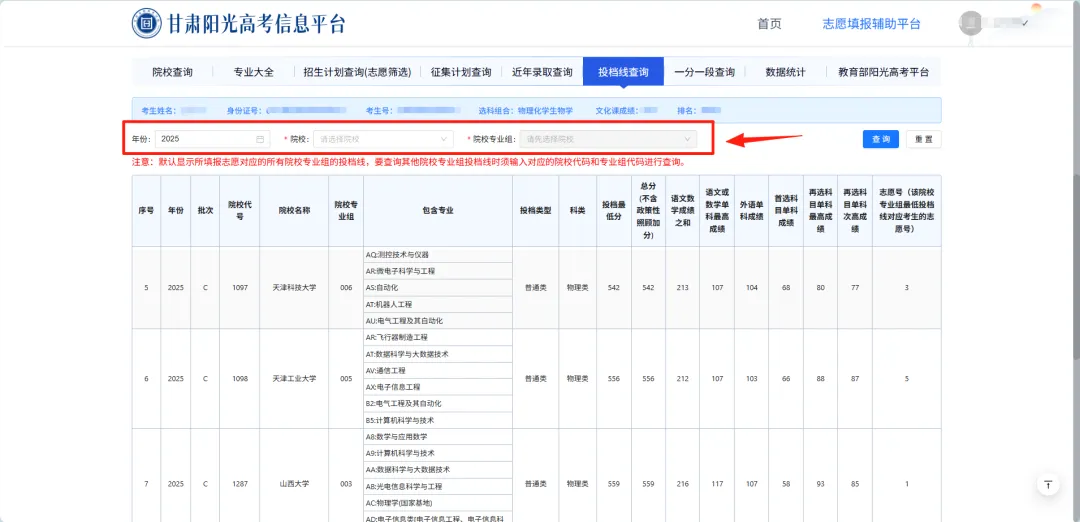
Task: Click 院校代号 cell 1287
Action: click(240, 484)
